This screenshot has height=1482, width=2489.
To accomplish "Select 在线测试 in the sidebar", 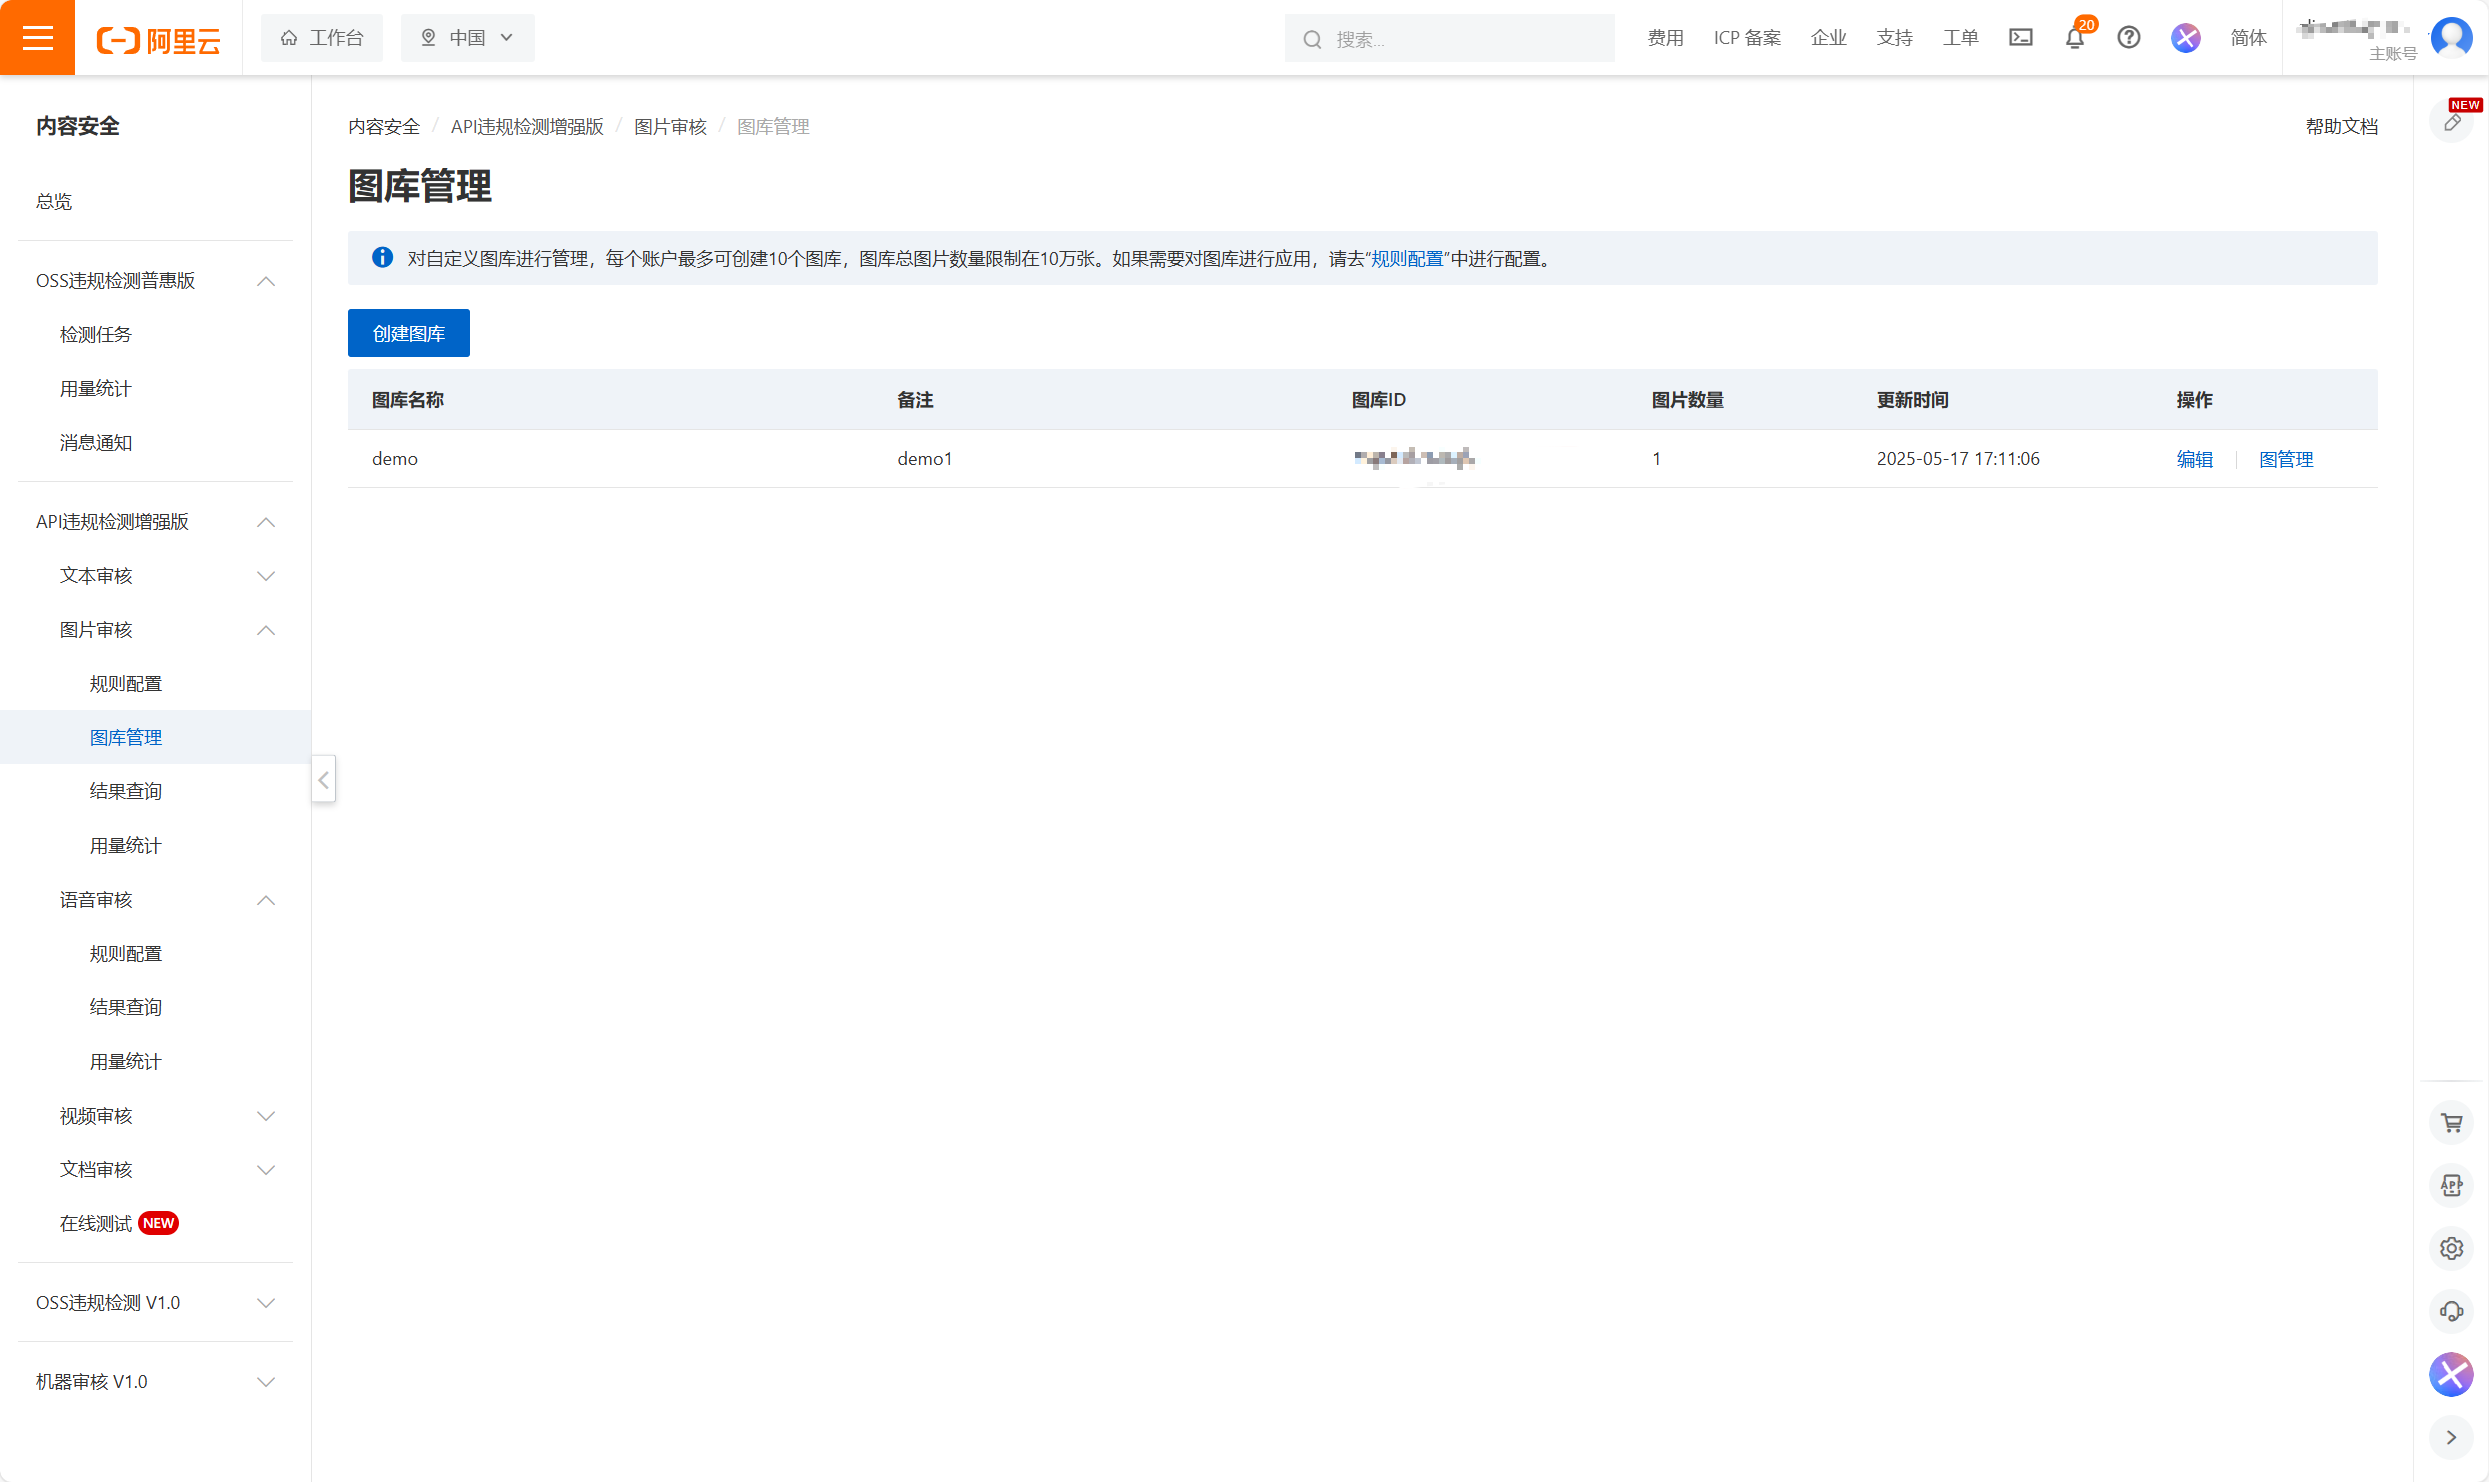I will (x=97, y=1224).
